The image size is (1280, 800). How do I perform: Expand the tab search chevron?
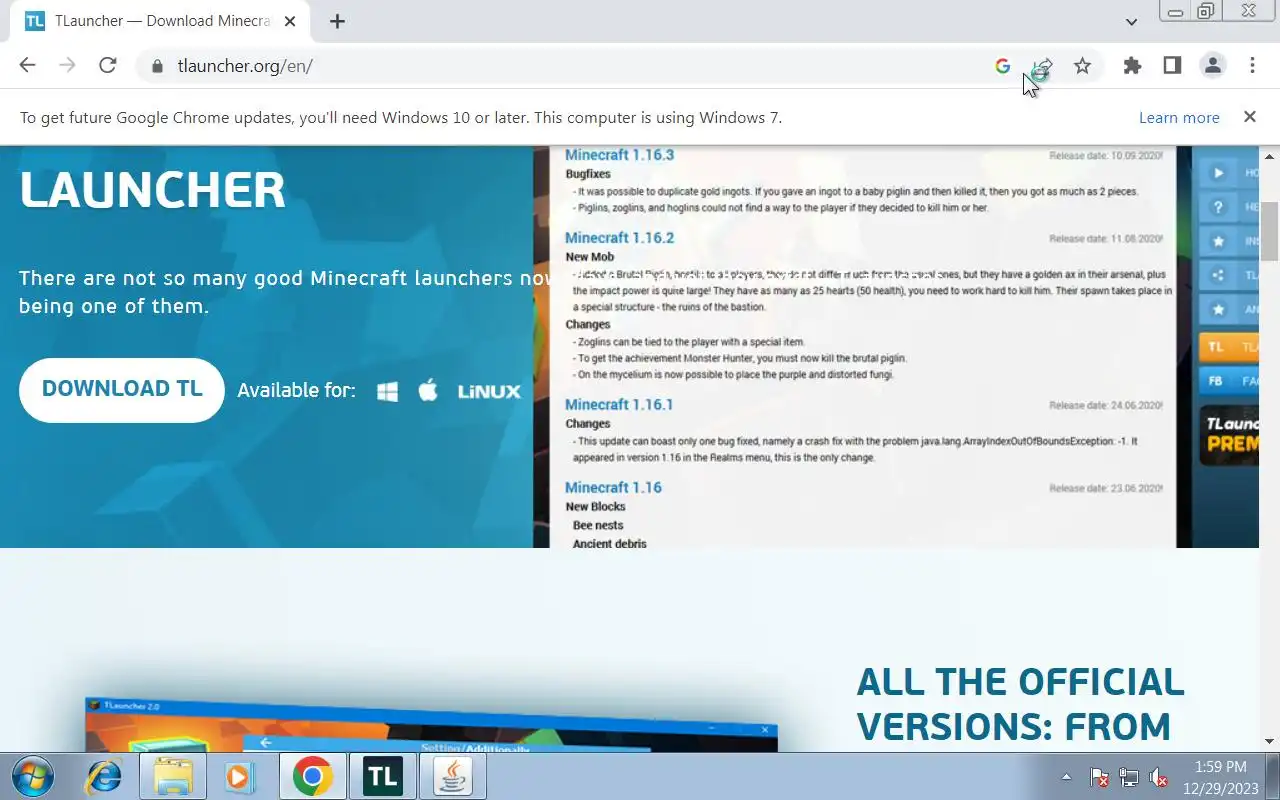click(1131, 22)
